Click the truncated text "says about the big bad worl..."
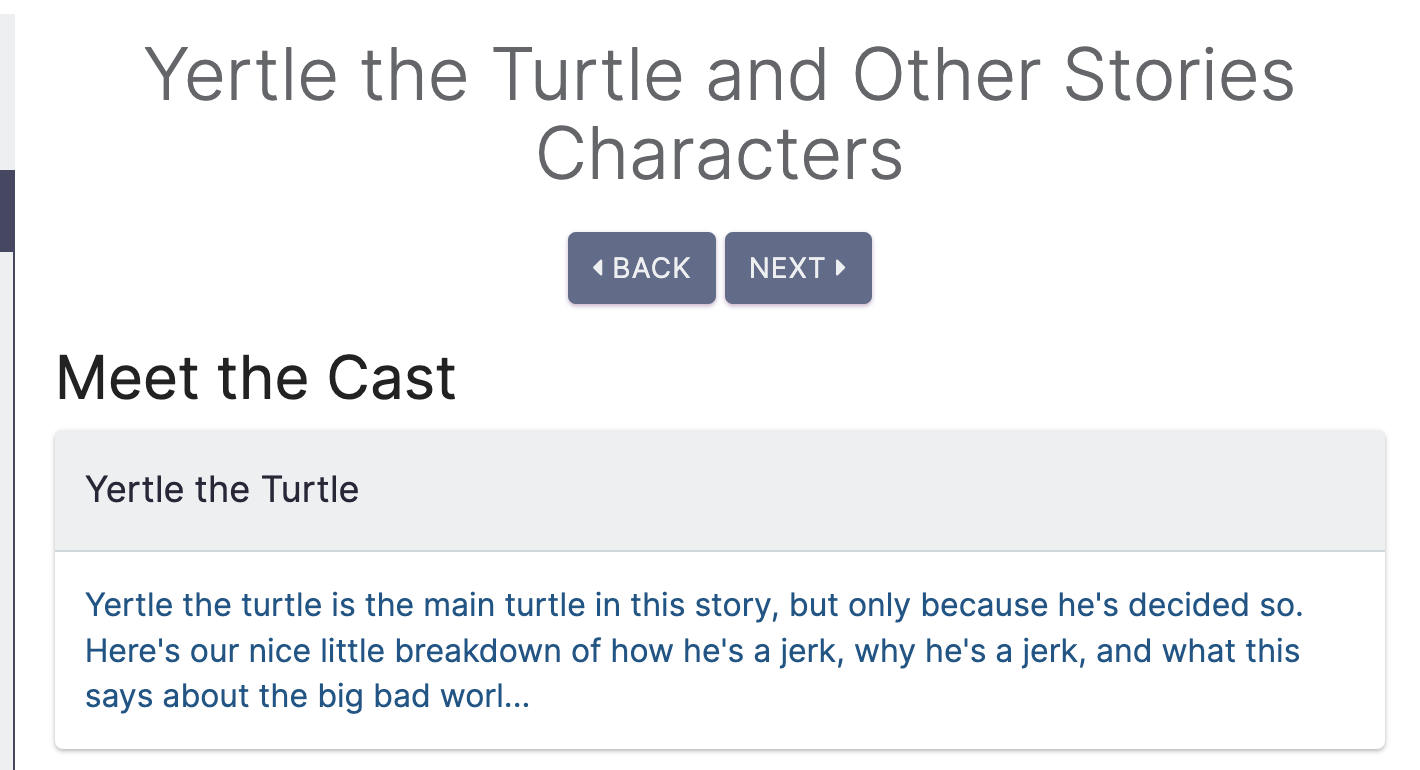The image size is (1420, 770). 307,696
